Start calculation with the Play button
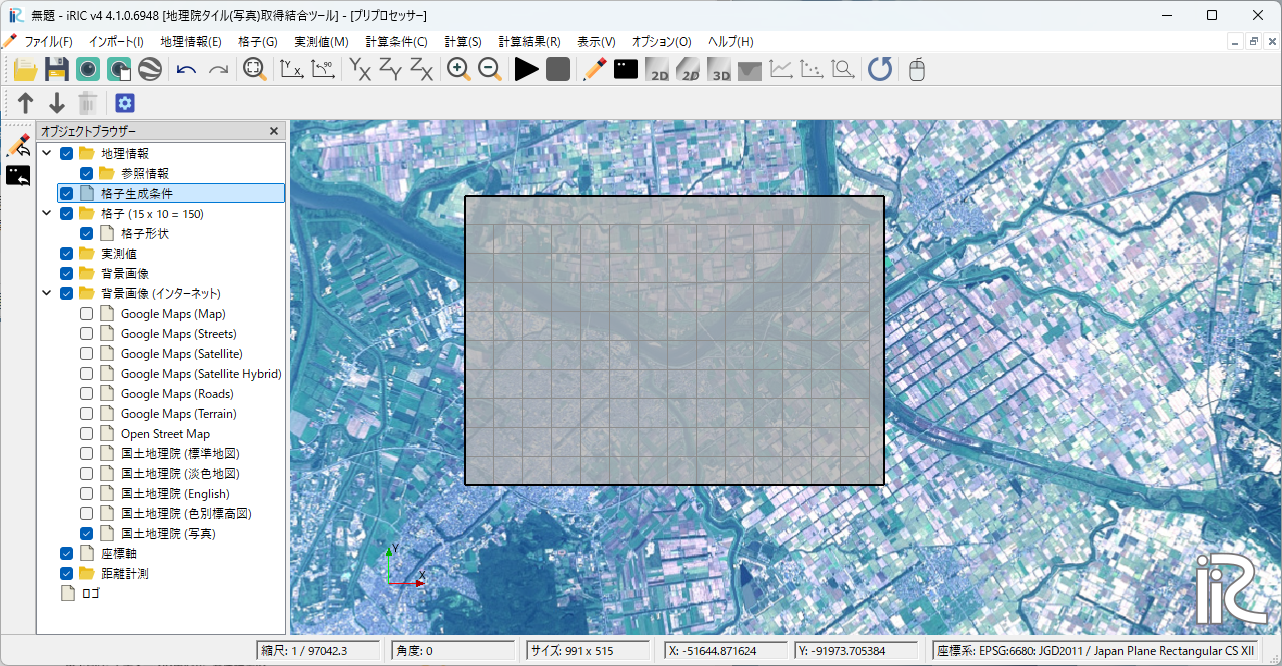 point(527,69)
